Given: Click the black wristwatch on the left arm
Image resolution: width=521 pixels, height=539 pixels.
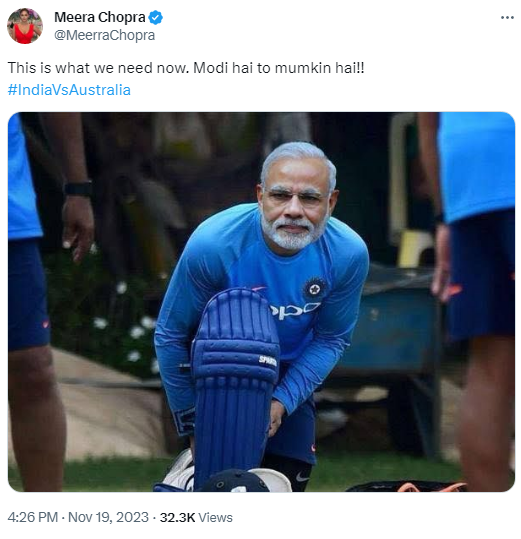Looking at the screenshot, I should pos(78,189).
